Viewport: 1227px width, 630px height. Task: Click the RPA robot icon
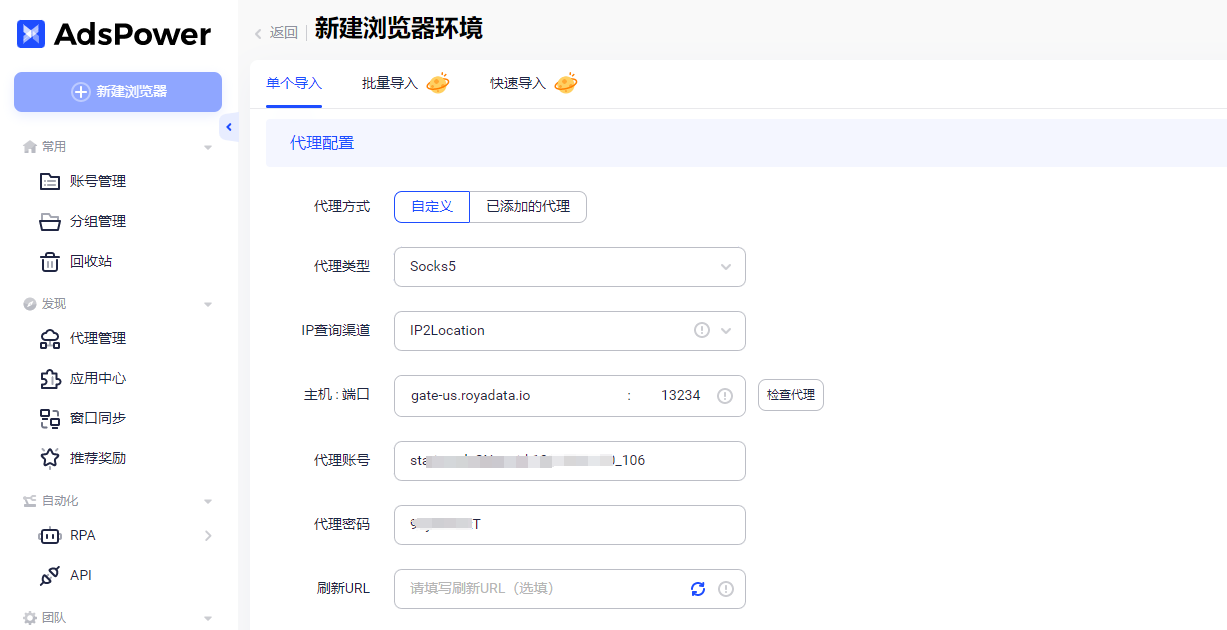pos(50,535)
